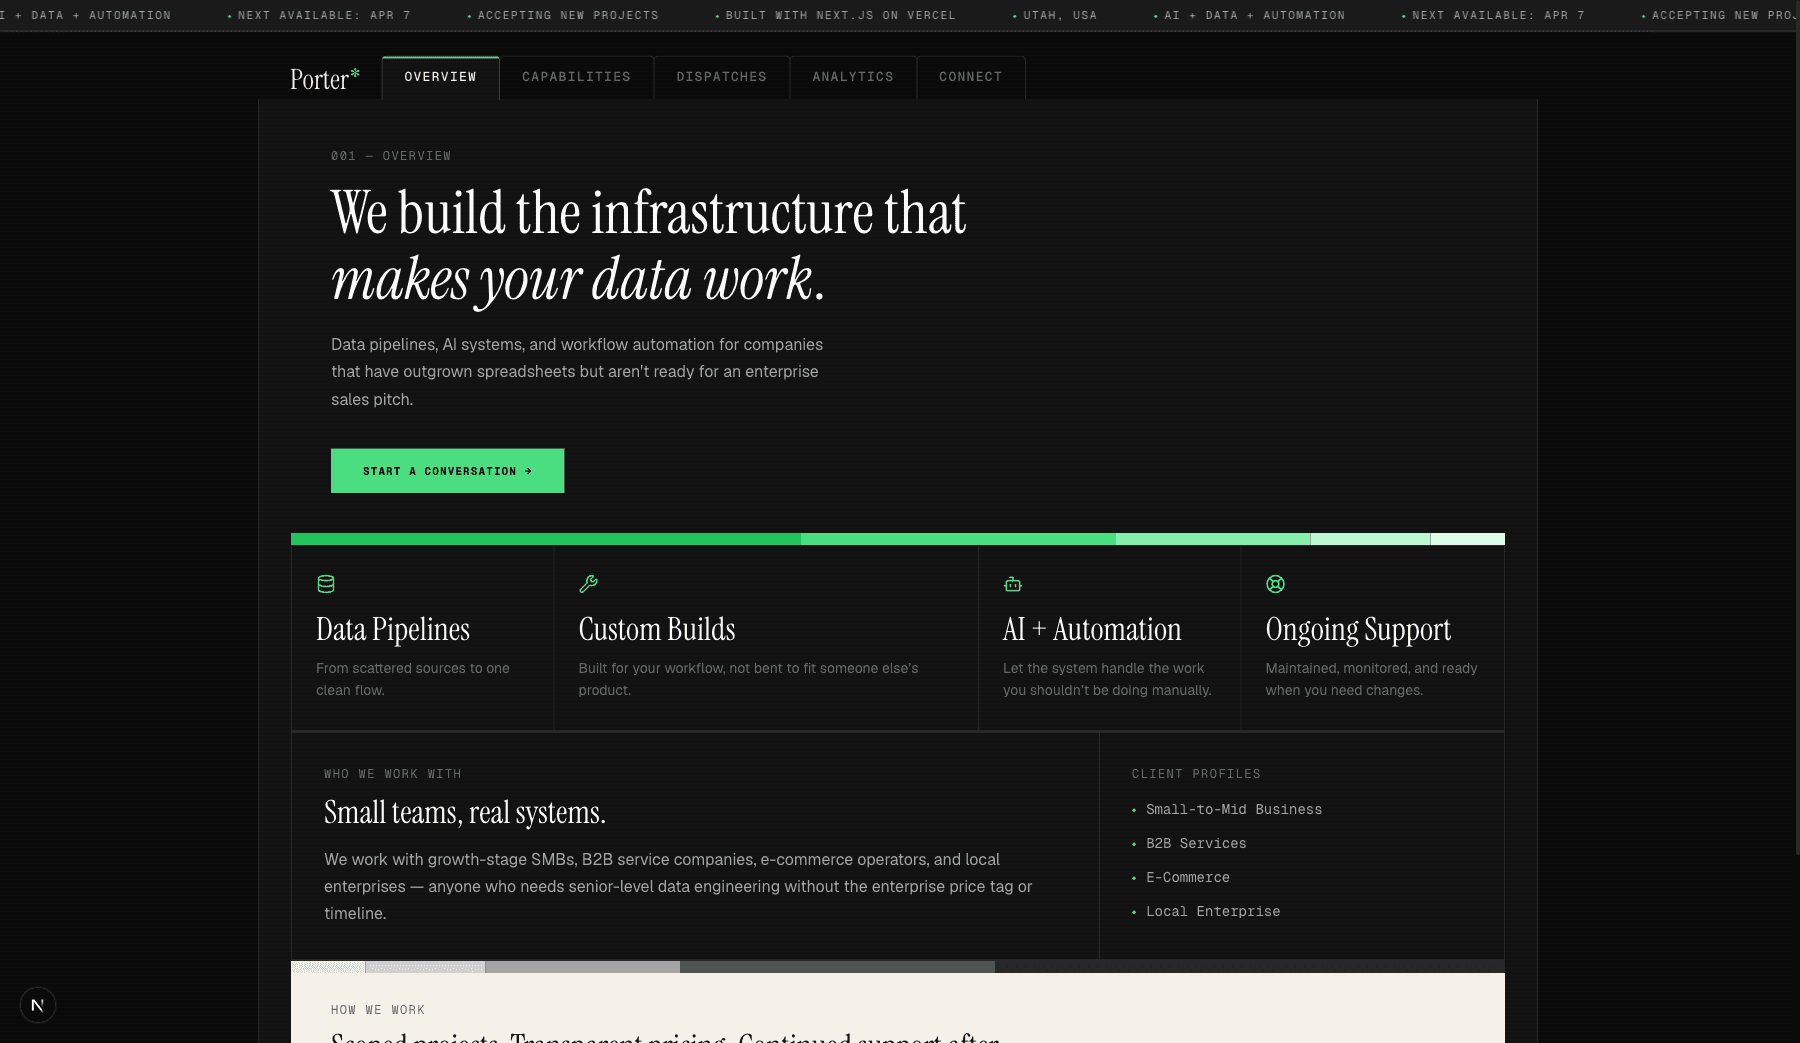Select the E-Commerce client profile
This screenshot has height=1043, width=1800.
click(x=1188, y=877)
